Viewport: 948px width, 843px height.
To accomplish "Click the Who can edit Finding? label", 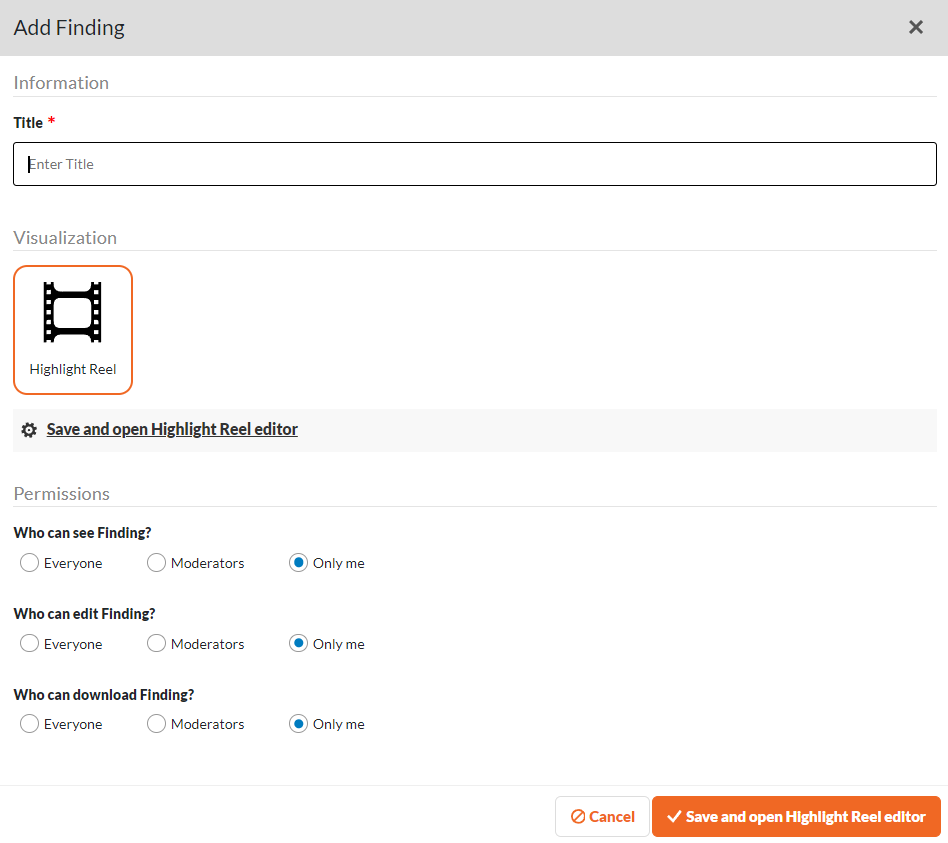I will 84,614.
